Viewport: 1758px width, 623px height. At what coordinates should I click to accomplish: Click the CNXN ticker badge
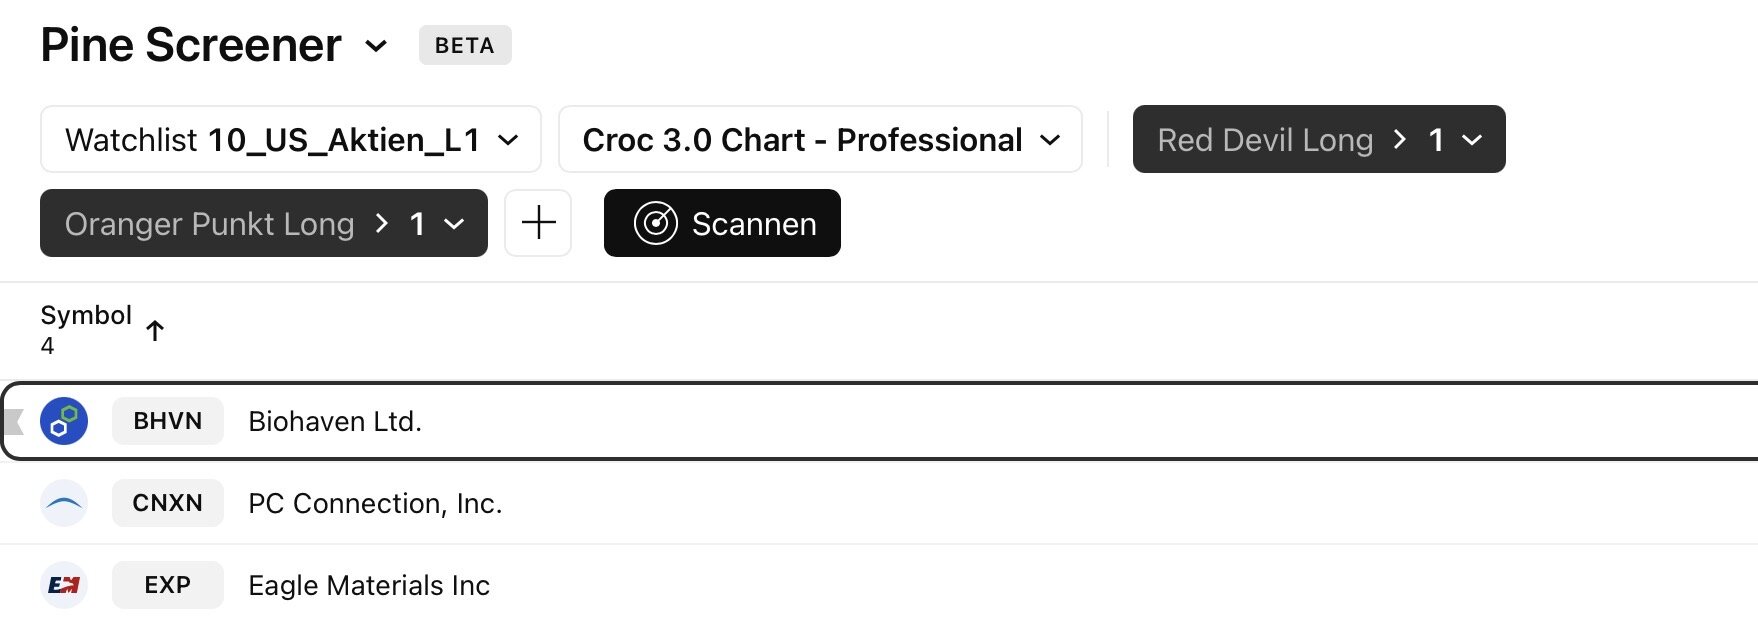coord(168,503)
